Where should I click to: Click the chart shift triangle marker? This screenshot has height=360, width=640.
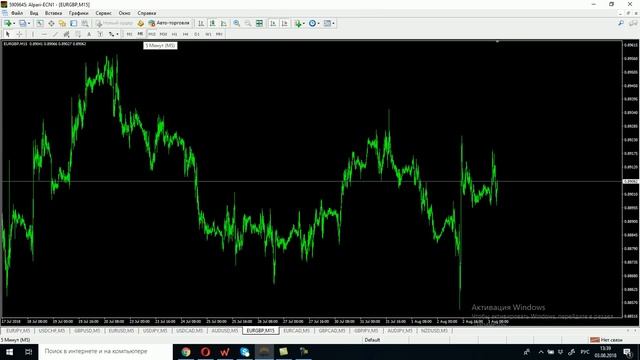coord(497,41)
